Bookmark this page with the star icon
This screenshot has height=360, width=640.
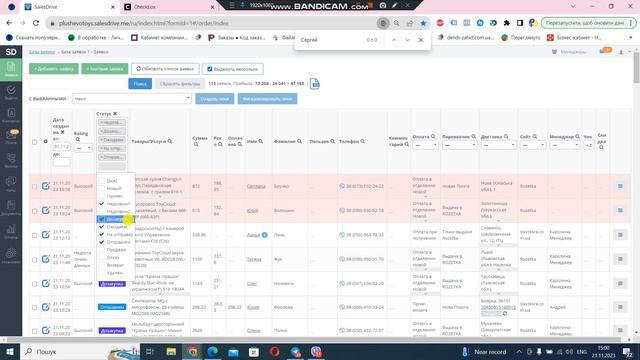pyautogui.click(x=423, y=23)
